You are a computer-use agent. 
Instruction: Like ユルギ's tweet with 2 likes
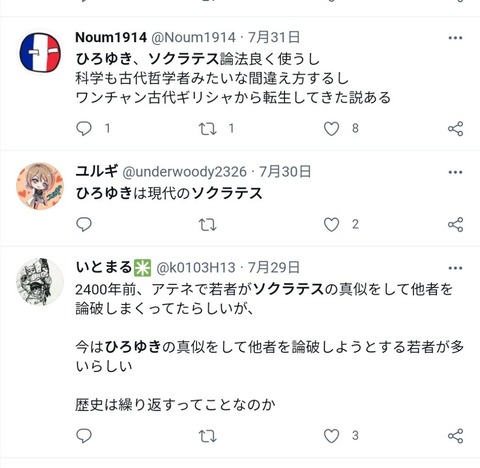point(331,225)
